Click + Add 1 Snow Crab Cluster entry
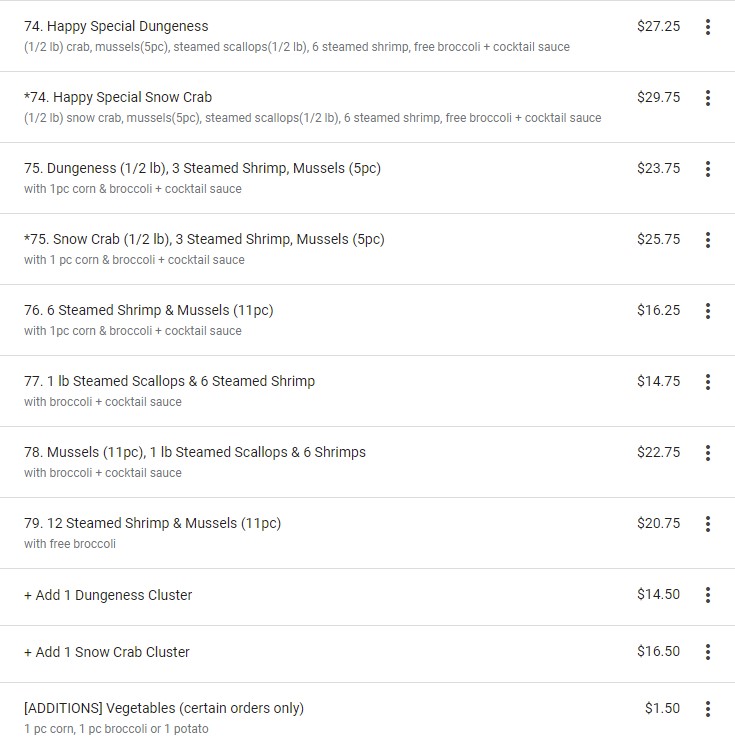Image resolution: width=735 pixels, height=751 pixels. pyautogui.click(x=107, y=652)
